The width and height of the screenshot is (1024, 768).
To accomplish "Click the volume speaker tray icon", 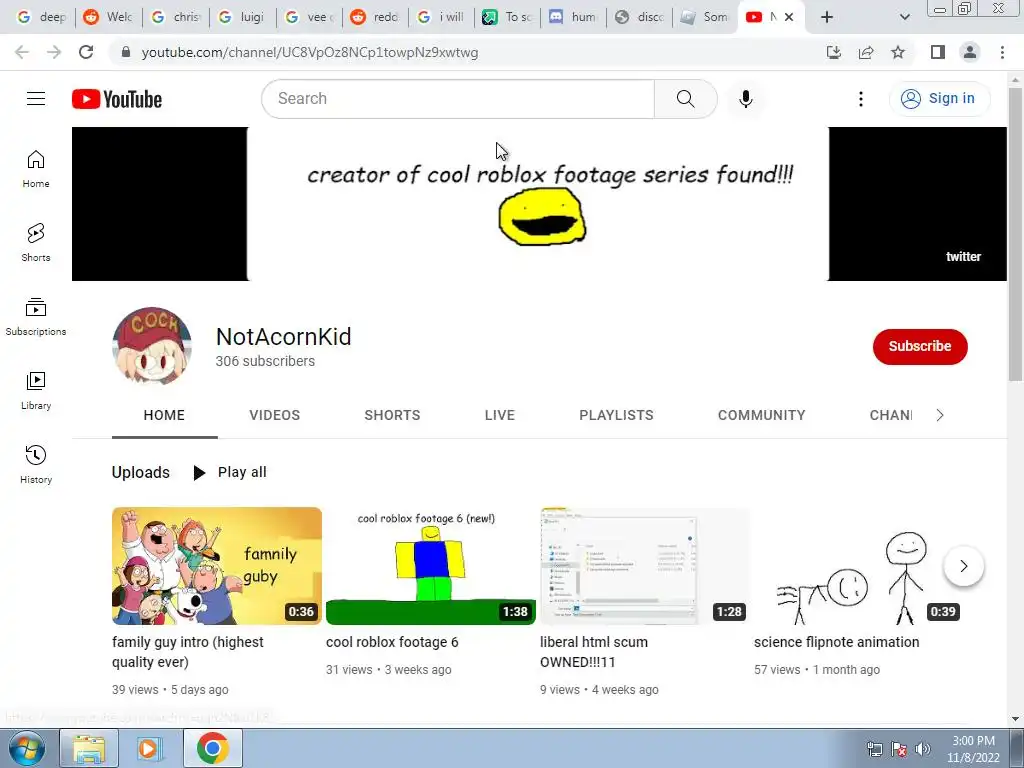I will [x=922, y=749].
